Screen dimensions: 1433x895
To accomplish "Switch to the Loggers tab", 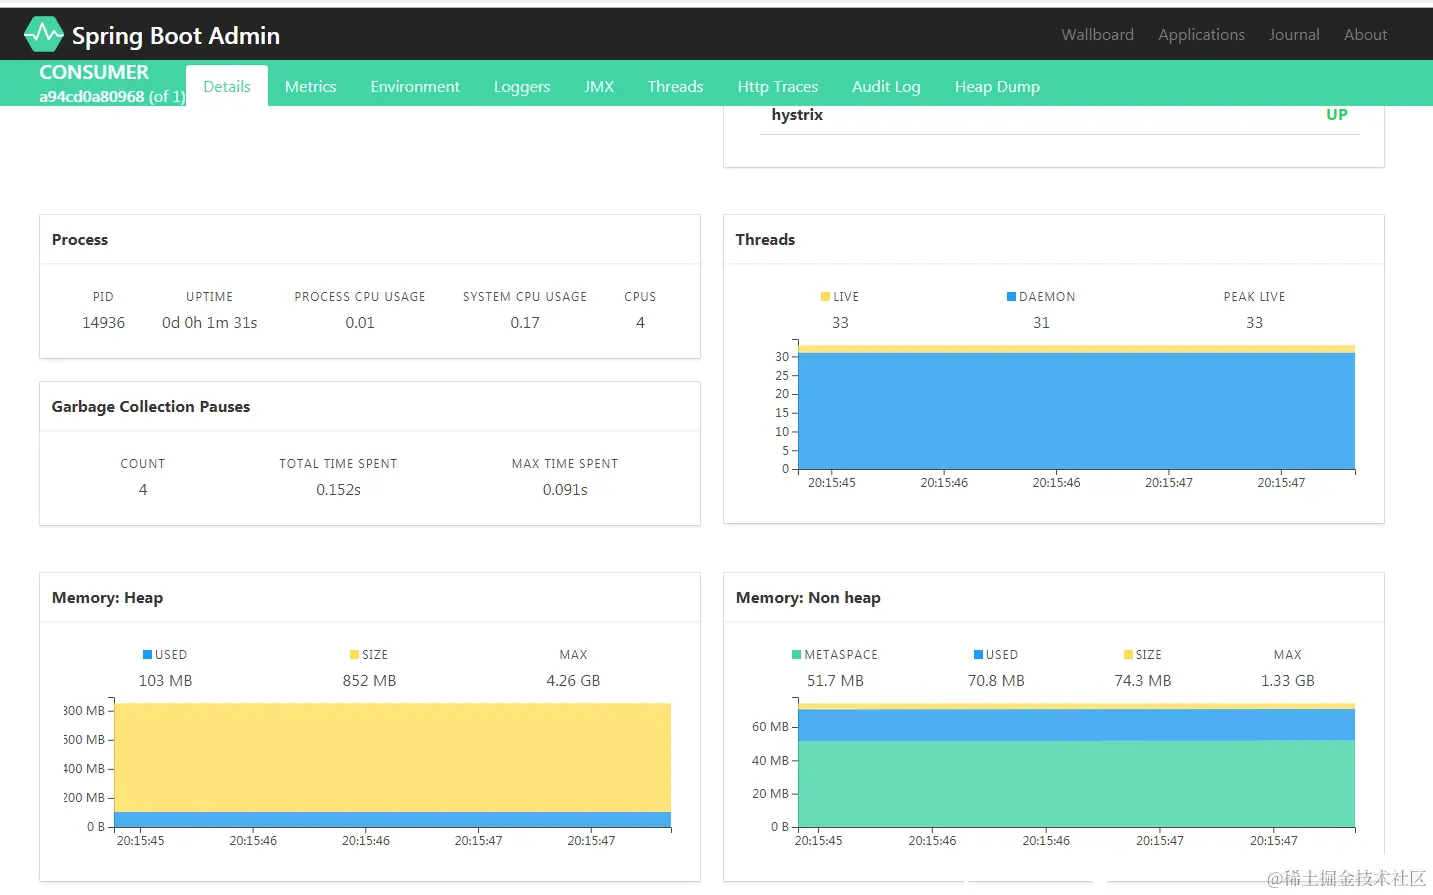I will [x=522, y=86].
